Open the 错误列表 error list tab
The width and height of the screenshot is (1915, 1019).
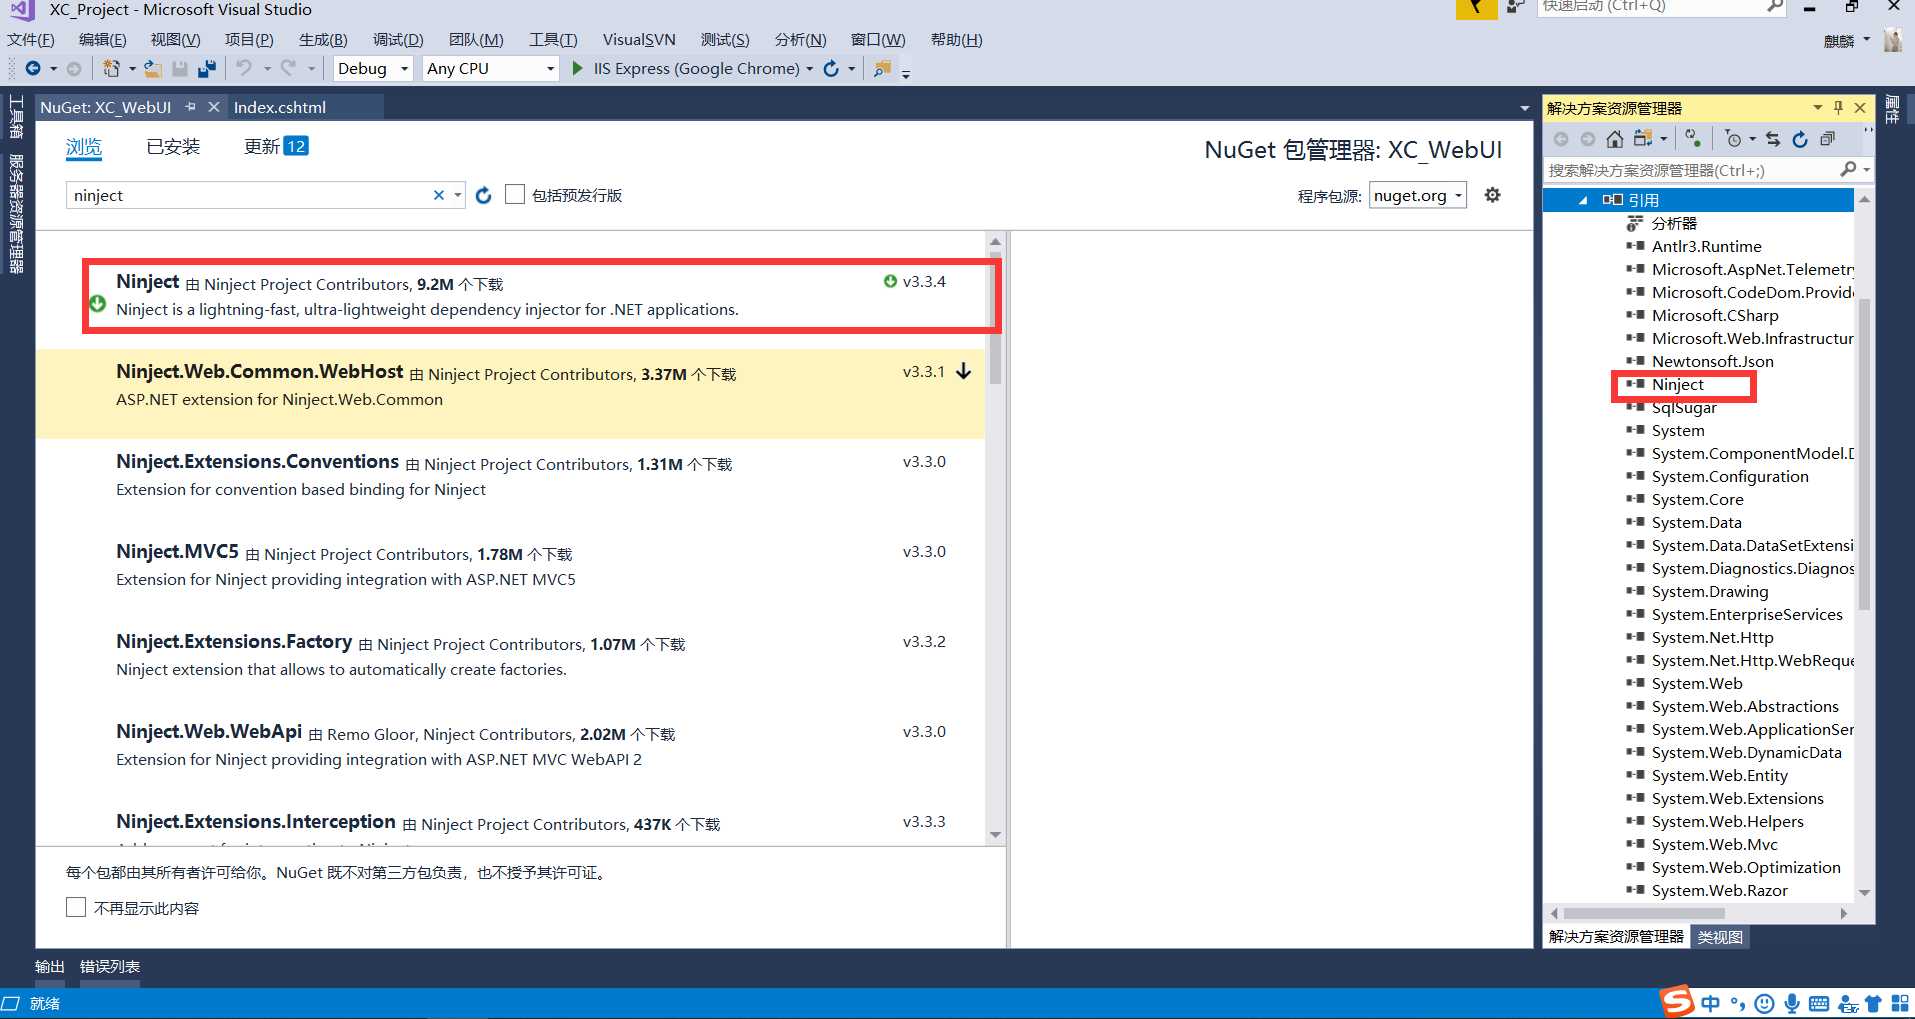[110, 966]
